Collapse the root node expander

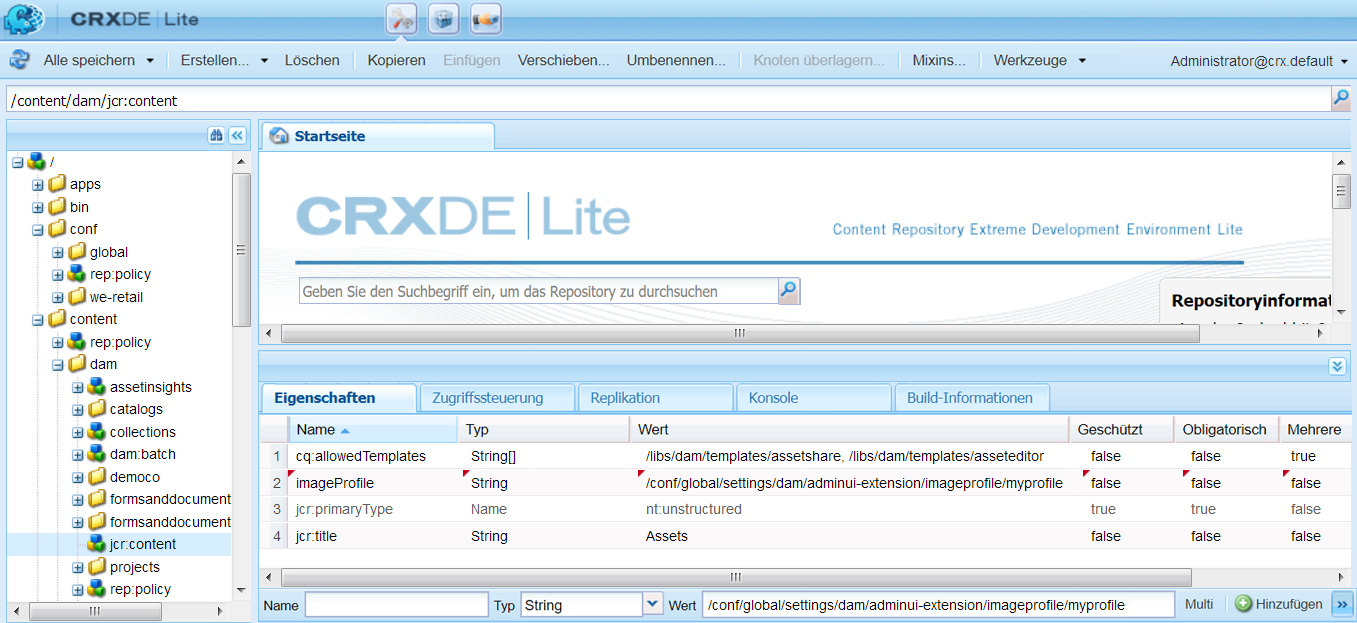[x=18, y=162]
